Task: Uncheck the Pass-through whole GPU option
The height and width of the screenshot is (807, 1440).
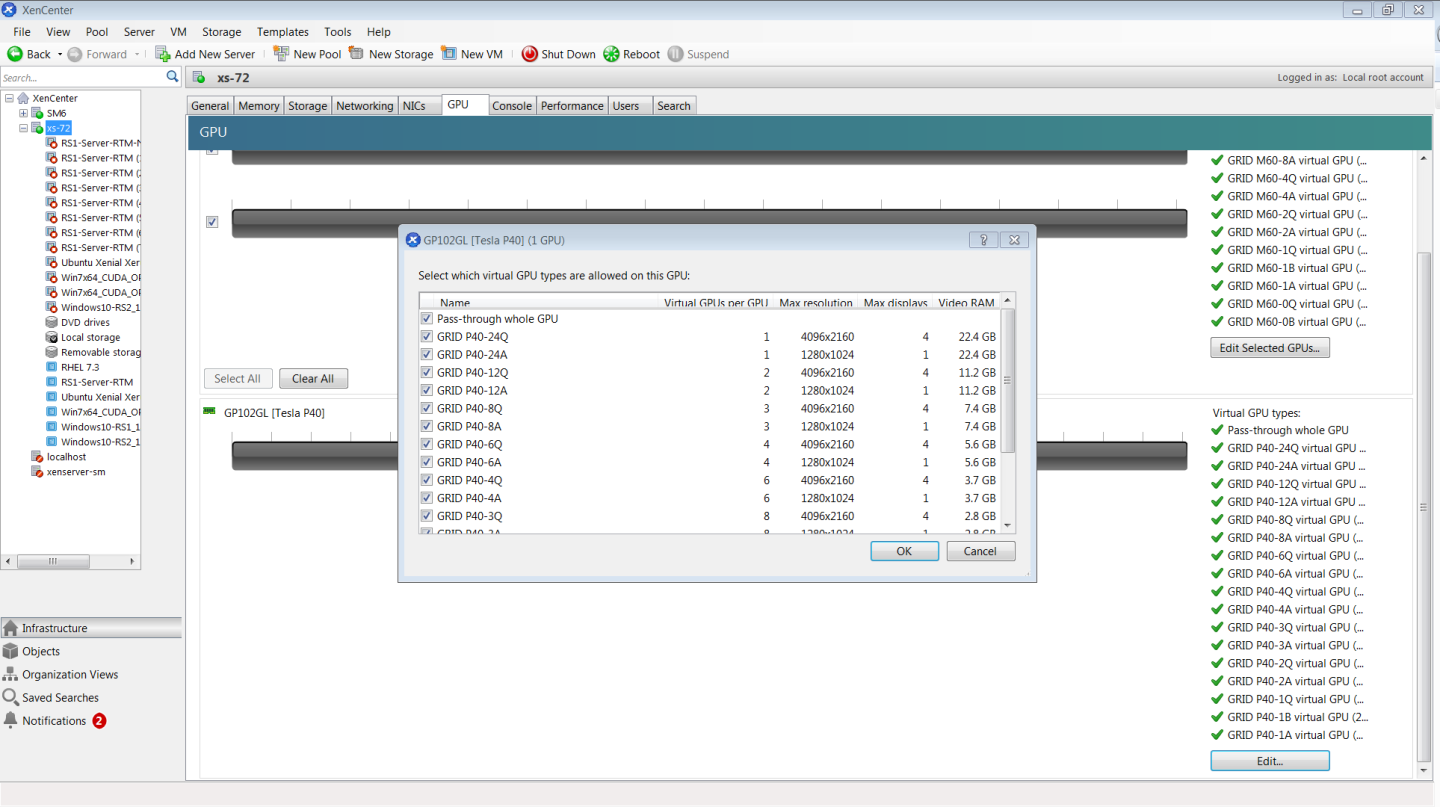Action: coord(427,318)
